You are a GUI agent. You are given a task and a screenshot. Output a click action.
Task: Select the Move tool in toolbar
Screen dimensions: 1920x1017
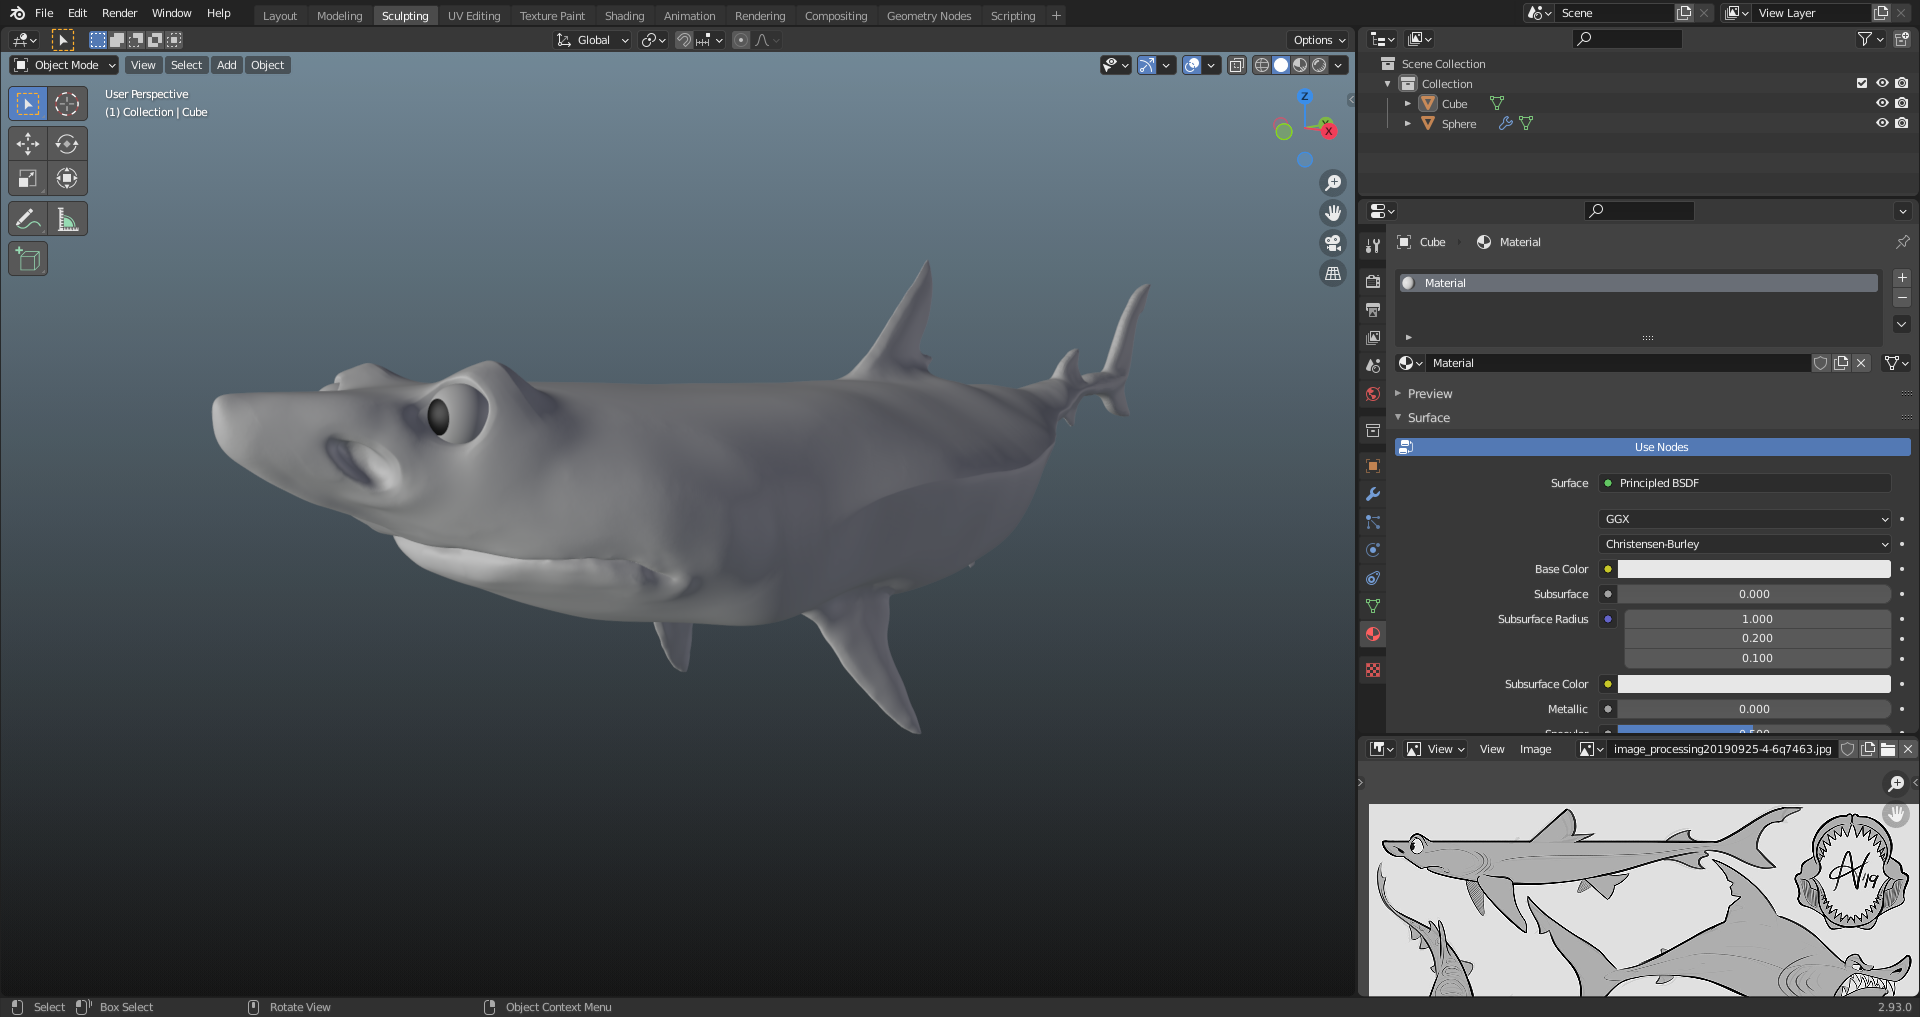28,144
